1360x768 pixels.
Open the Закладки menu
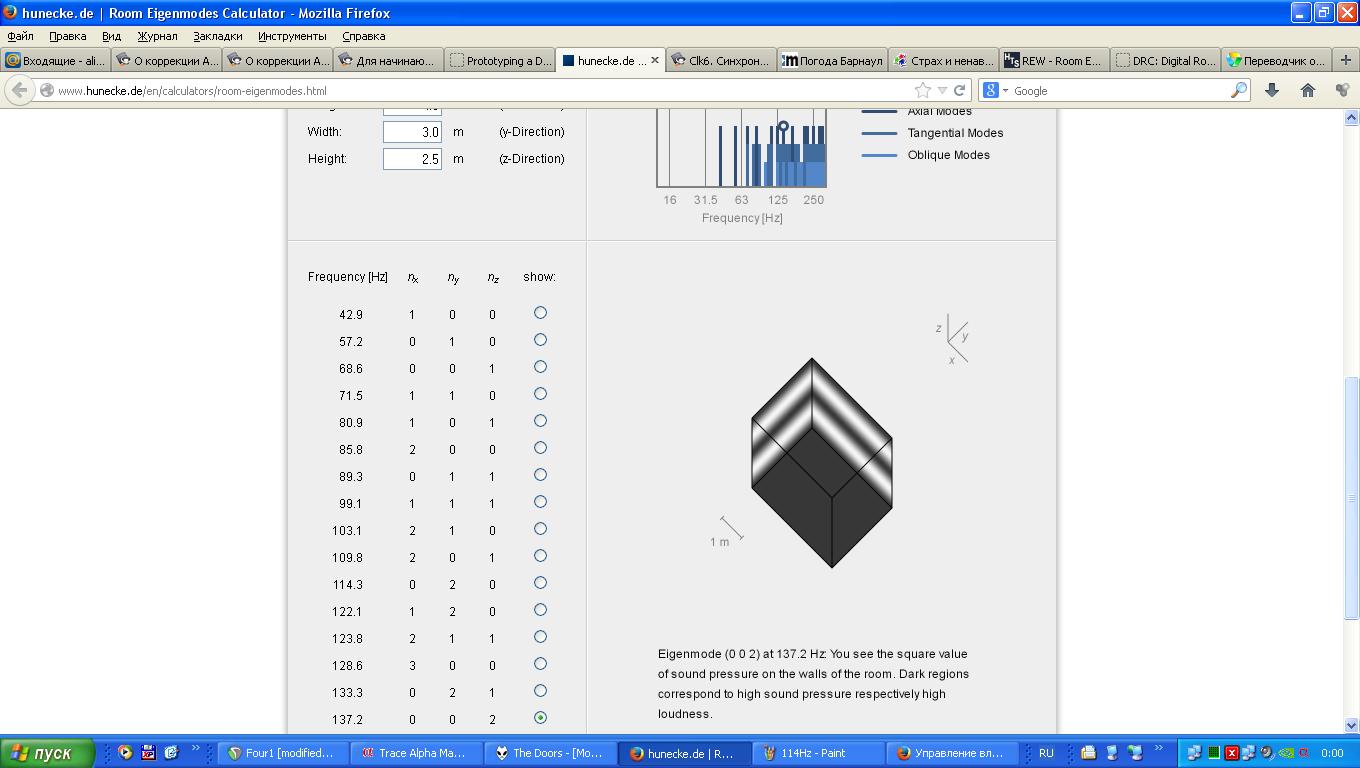coord(217,36)
